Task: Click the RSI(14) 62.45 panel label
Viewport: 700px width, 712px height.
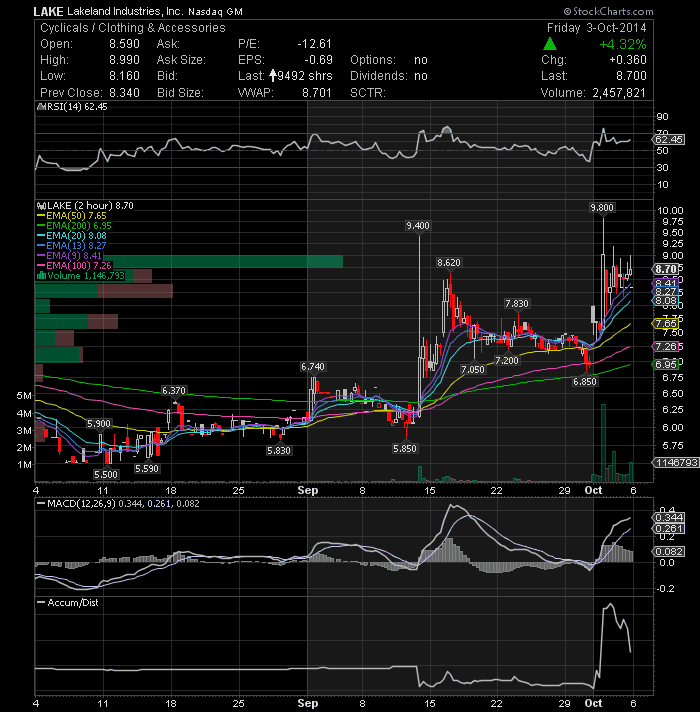Action: (x=77, y=107)
